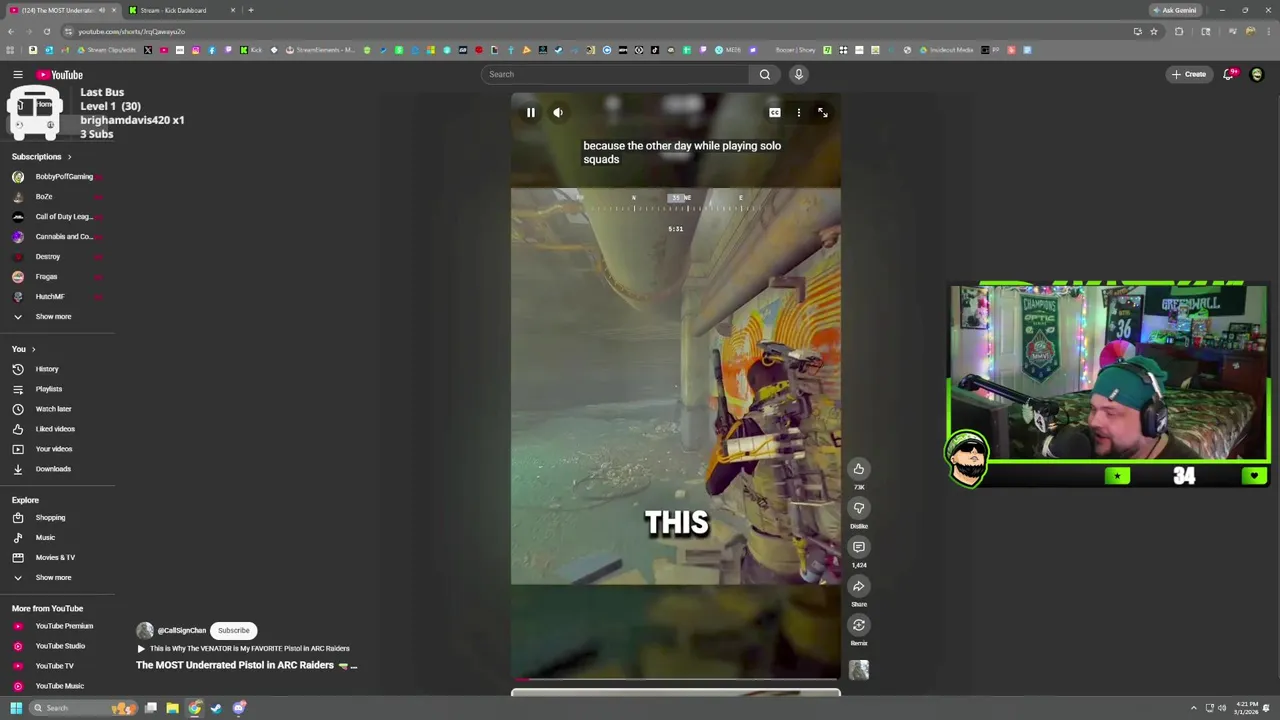Image resolution: width=1280 pixels, height=720 pixels.
Task: Reload the page
Action: pyautogui.click(x=46, y=31)
